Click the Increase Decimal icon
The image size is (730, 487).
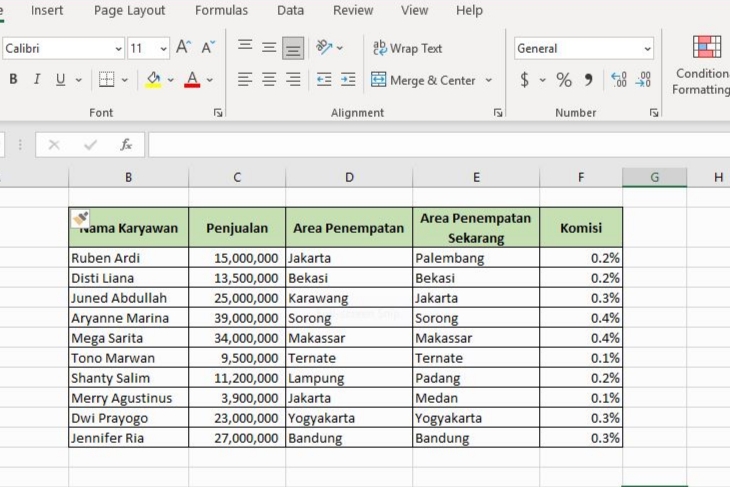point(619,80)
